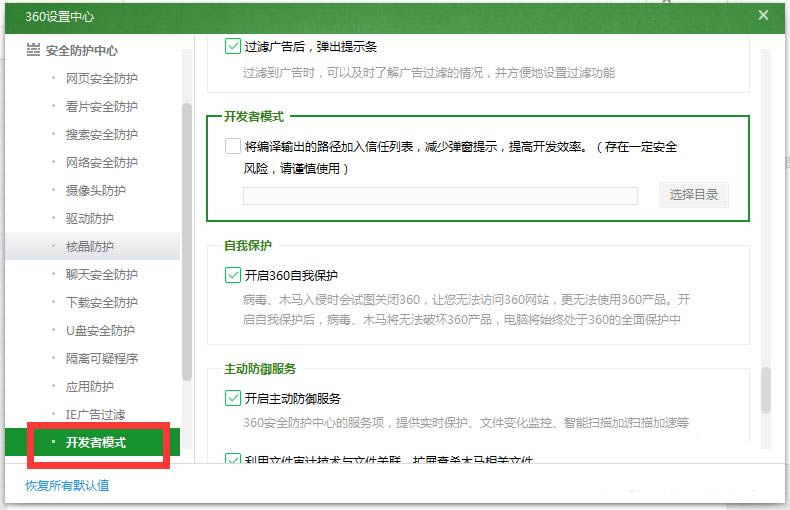
Task: Enable the 开发者模式 trust list checkbox
Action: coord(233,146)
